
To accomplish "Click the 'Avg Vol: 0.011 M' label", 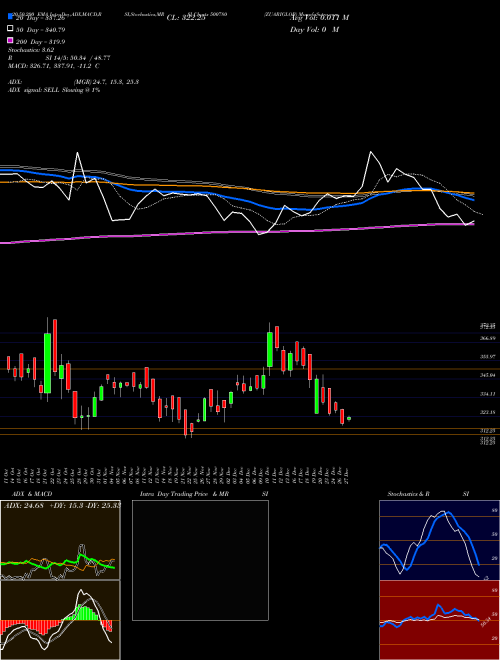I will coord(319,18).
